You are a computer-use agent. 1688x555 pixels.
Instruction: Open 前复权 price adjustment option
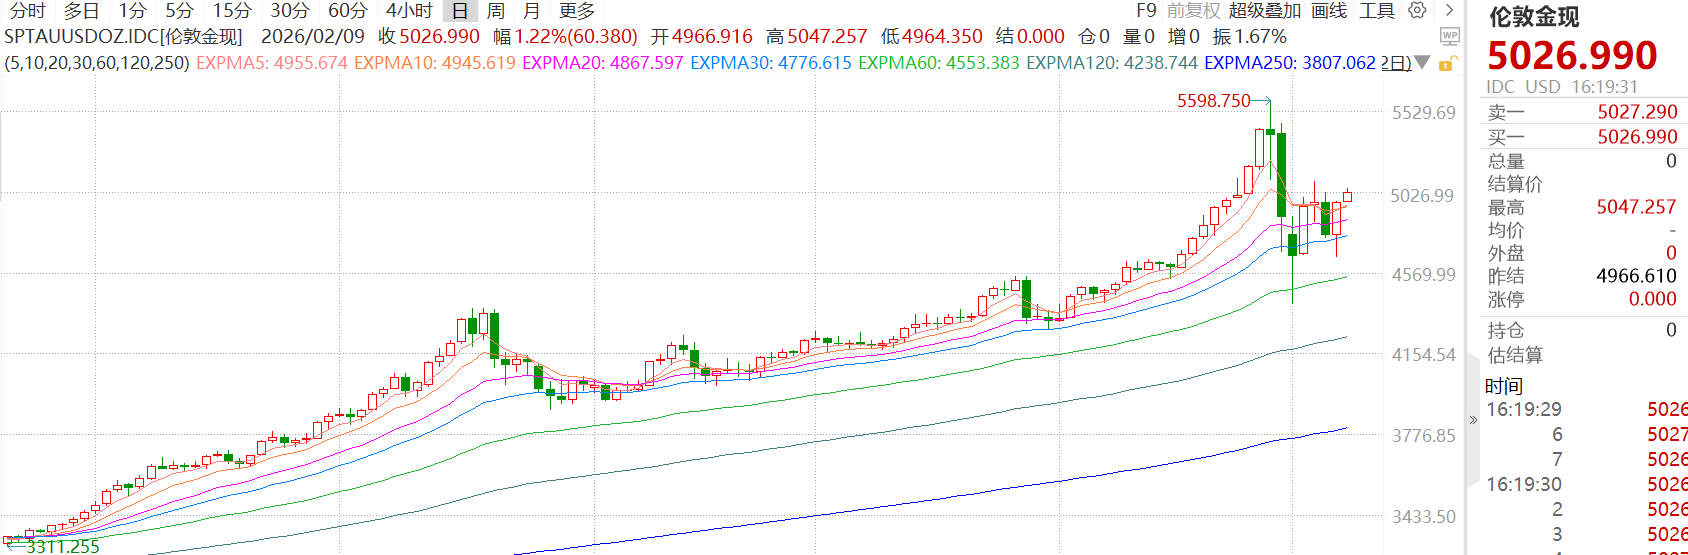(1194, 11)
